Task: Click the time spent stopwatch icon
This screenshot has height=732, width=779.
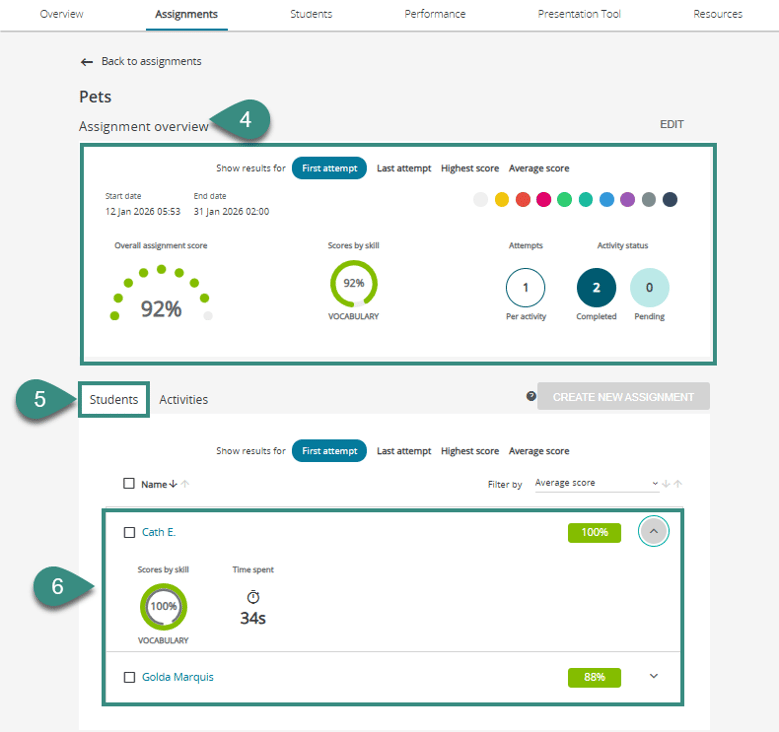Action: tap(253, 597)
